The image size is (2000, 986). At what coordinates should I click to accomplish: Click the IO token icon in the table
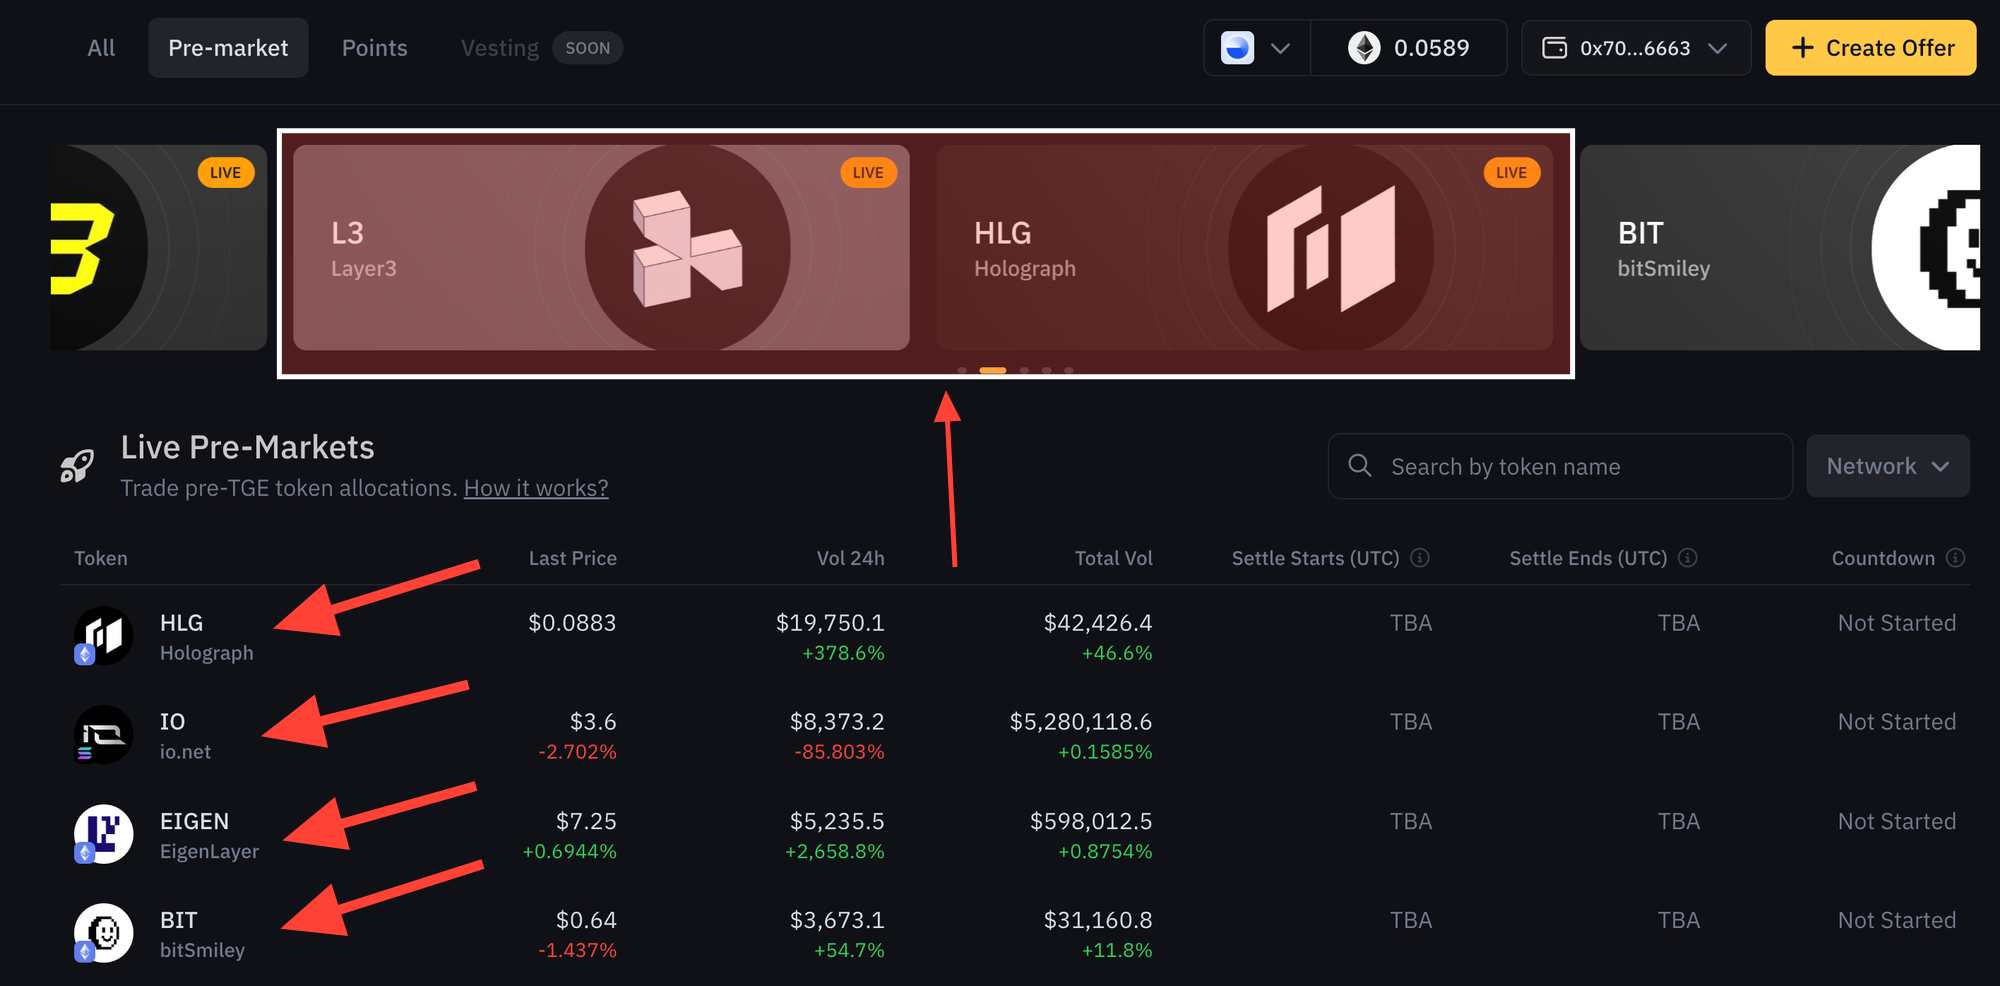(104, 735)
